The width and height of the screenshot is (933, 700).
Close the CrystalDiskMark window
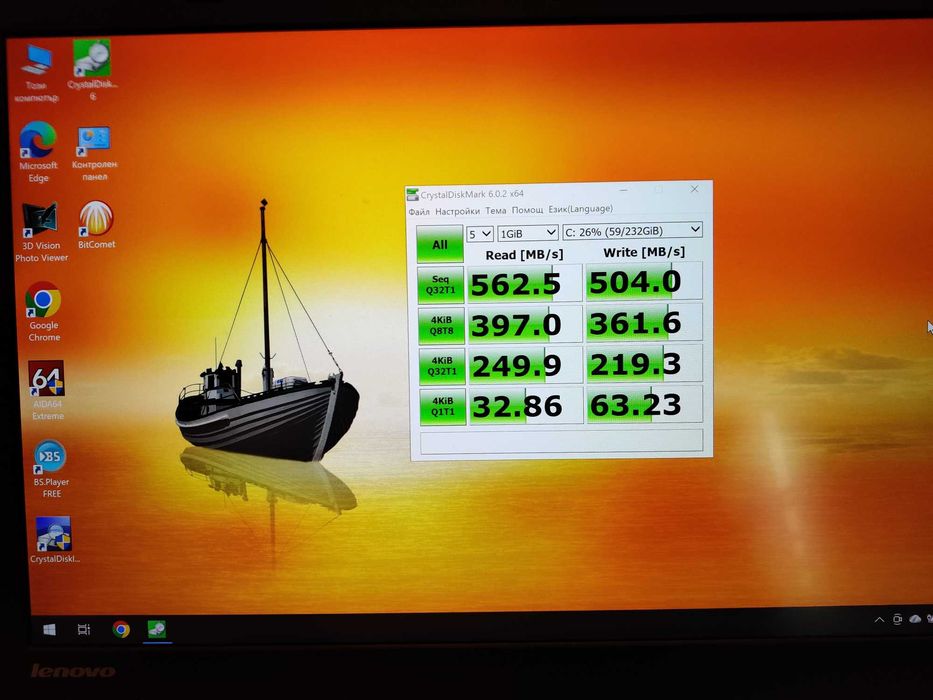click(x=694, y=189)
